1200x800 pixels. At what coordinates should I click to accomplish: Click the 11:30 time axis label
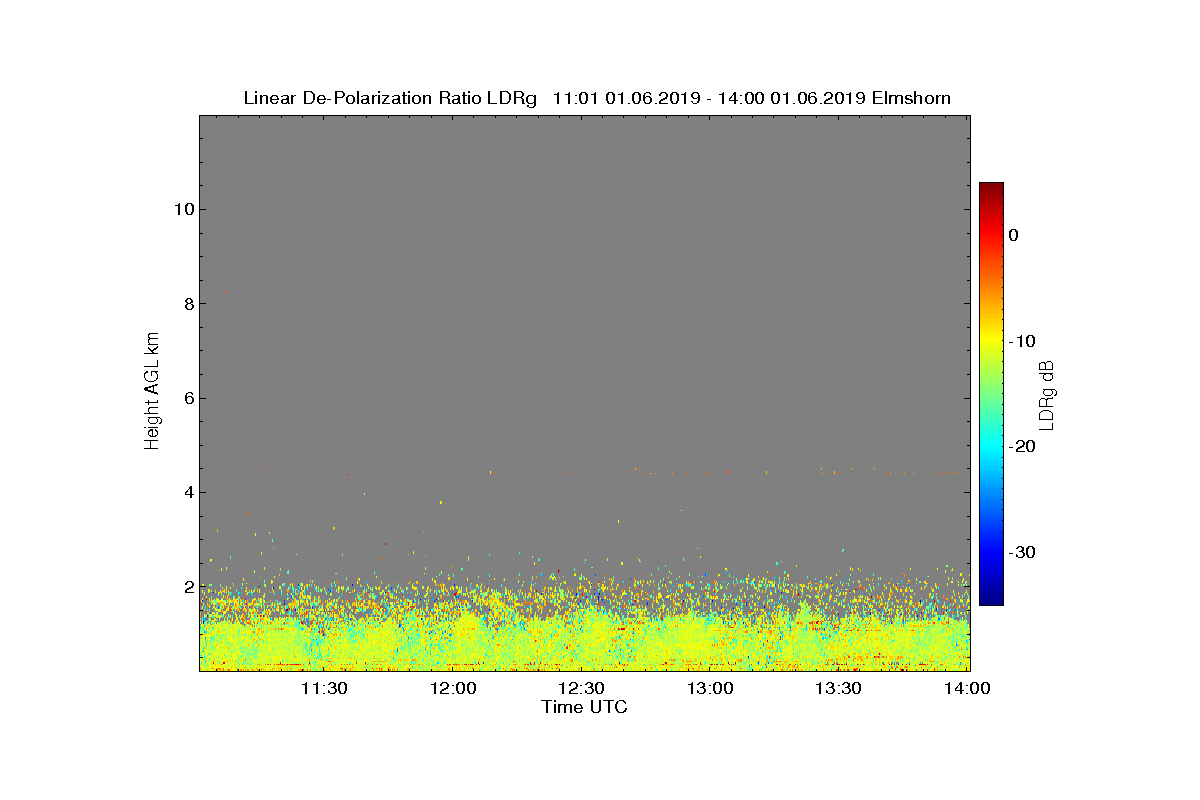click(x=324, y=688)
